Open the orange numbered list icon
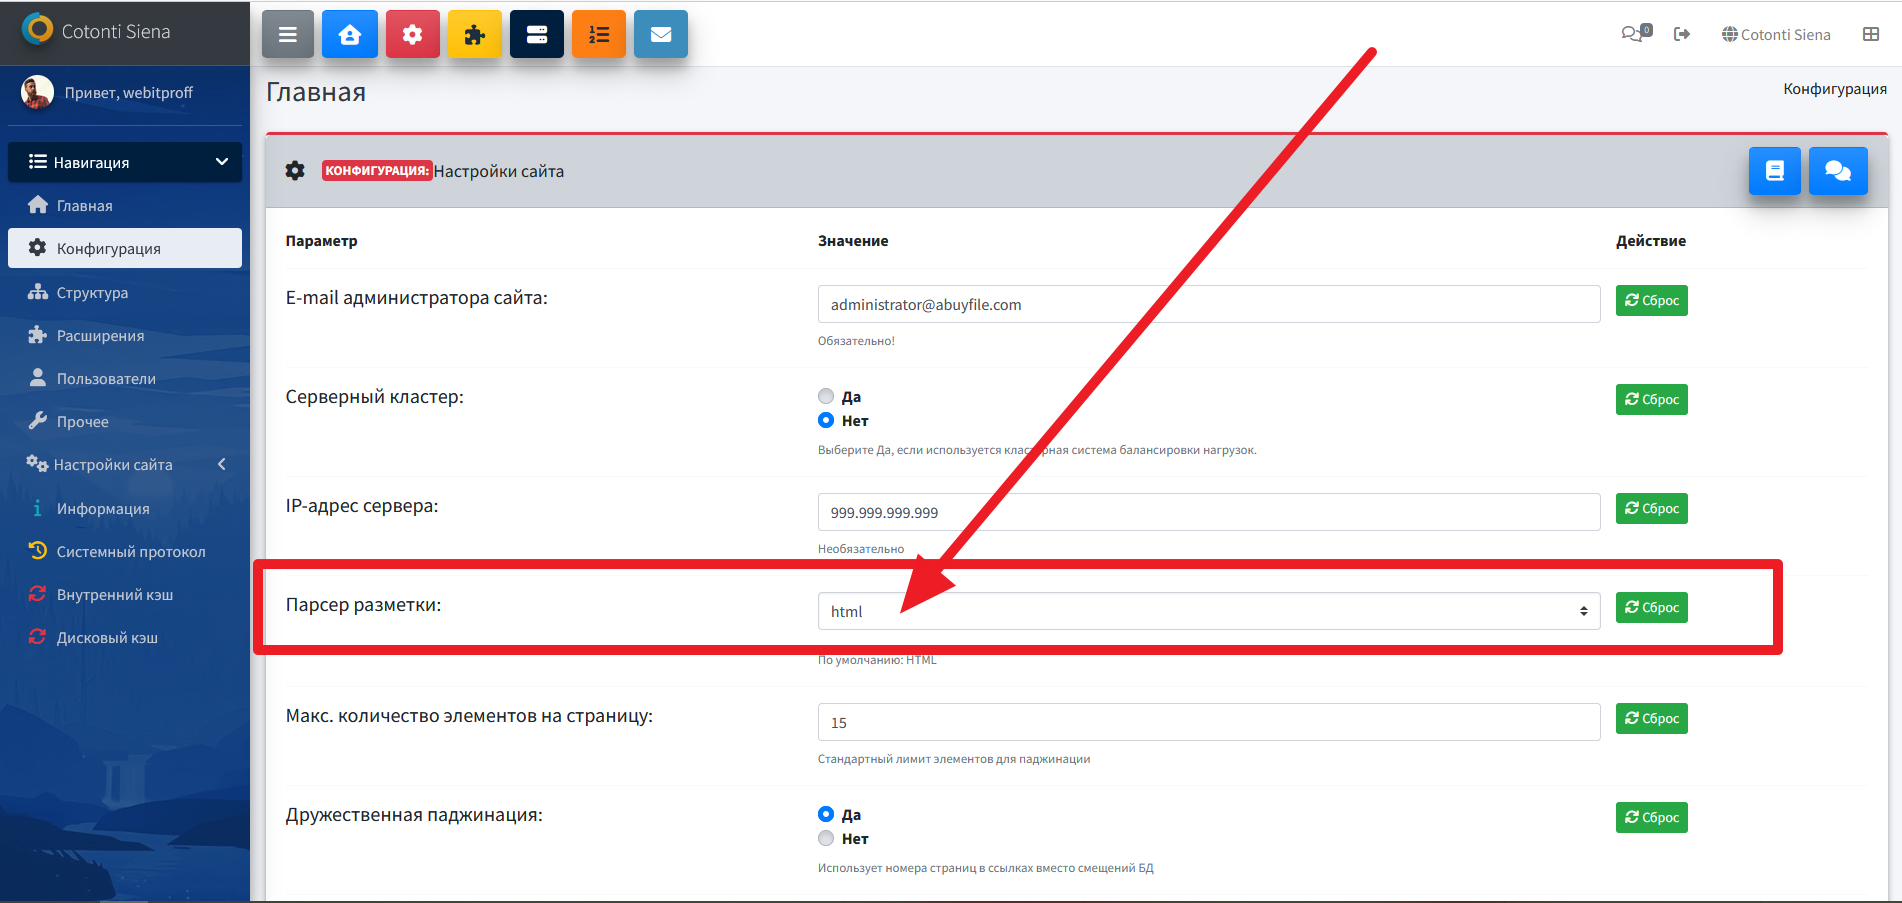 click(x=598, y=35)
